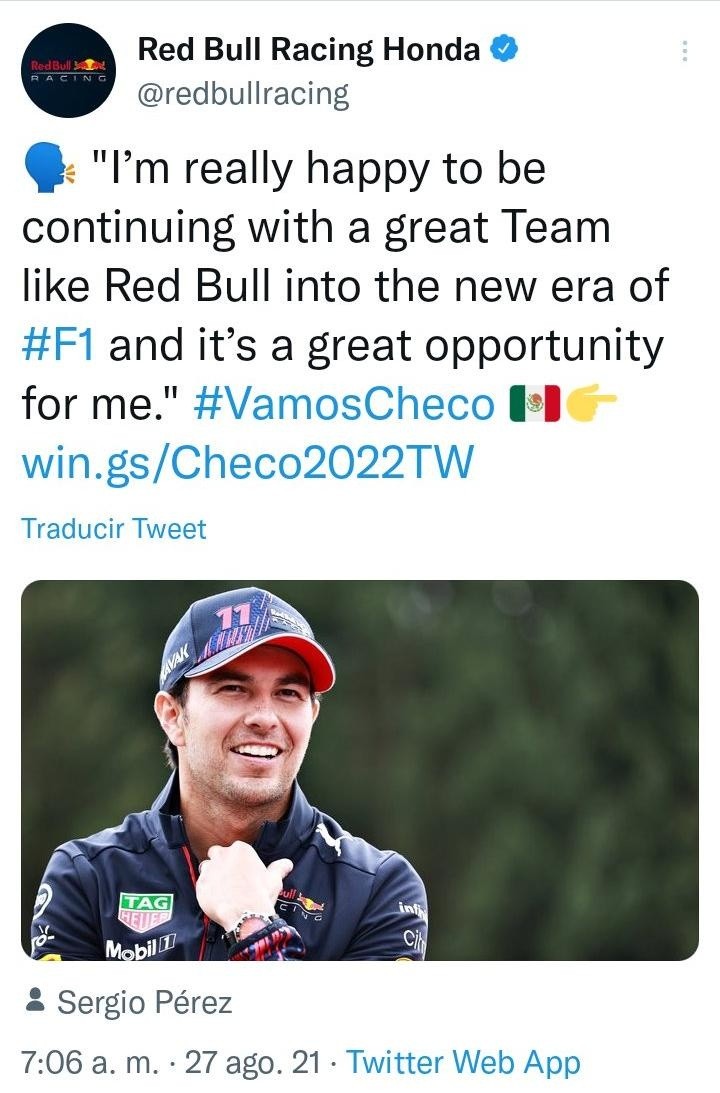720x1093 pixels.
Task: Click the blue verified badge
Action: tap(506, 49)
